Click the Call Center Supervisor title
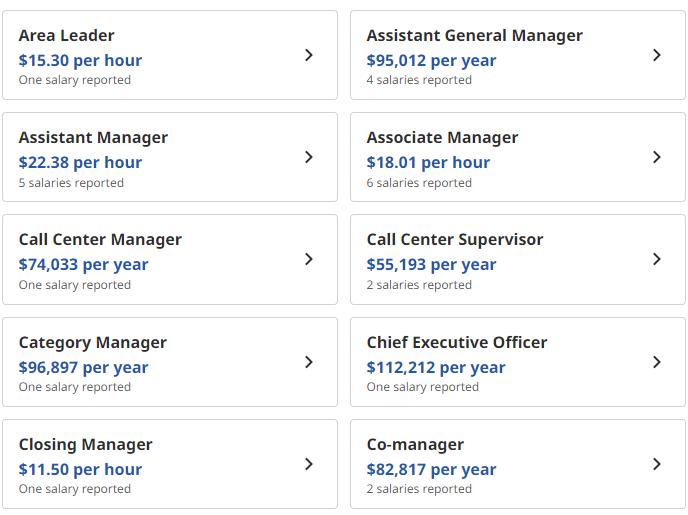The width and height of the screenshot is (688, 515). tap(455, 240)
